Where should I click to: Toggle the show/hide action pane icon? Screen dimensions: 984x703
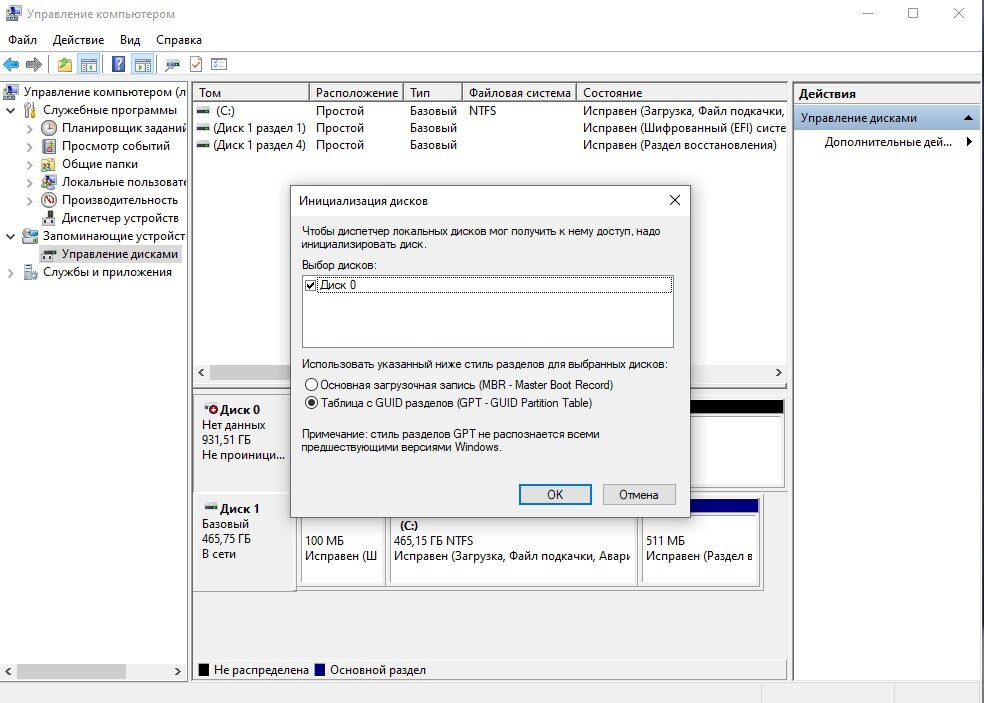142,64
